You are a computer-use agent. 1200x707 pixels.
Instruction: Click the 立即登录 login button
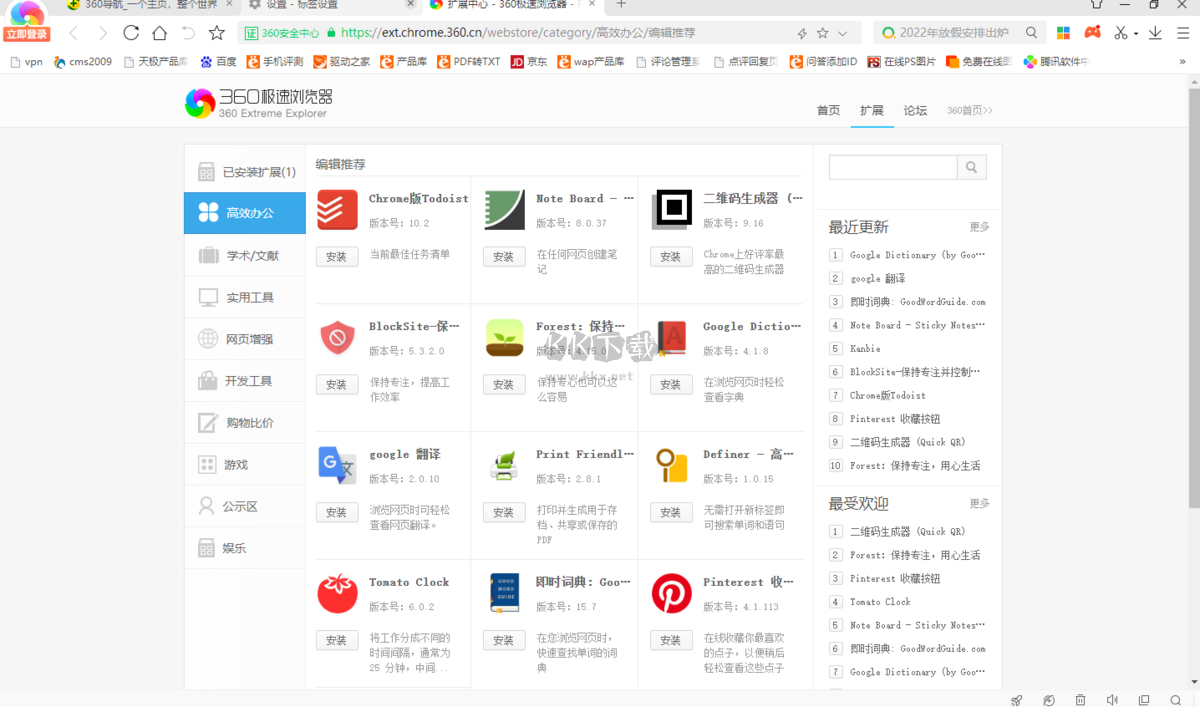click(x=27, y=34)
